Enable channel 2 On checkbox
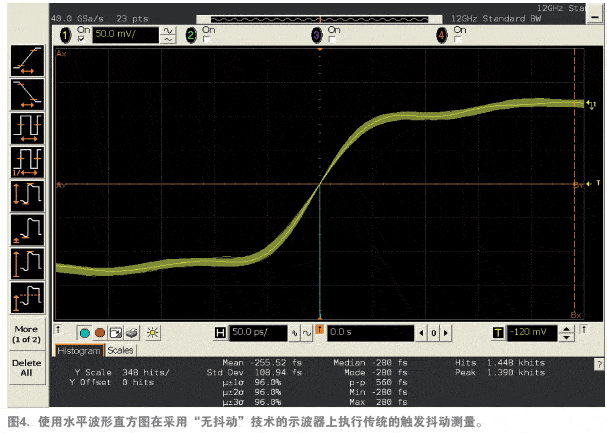The height and width of the screenshot is (433, 607). pyautogui.click(x=207, y=40)
